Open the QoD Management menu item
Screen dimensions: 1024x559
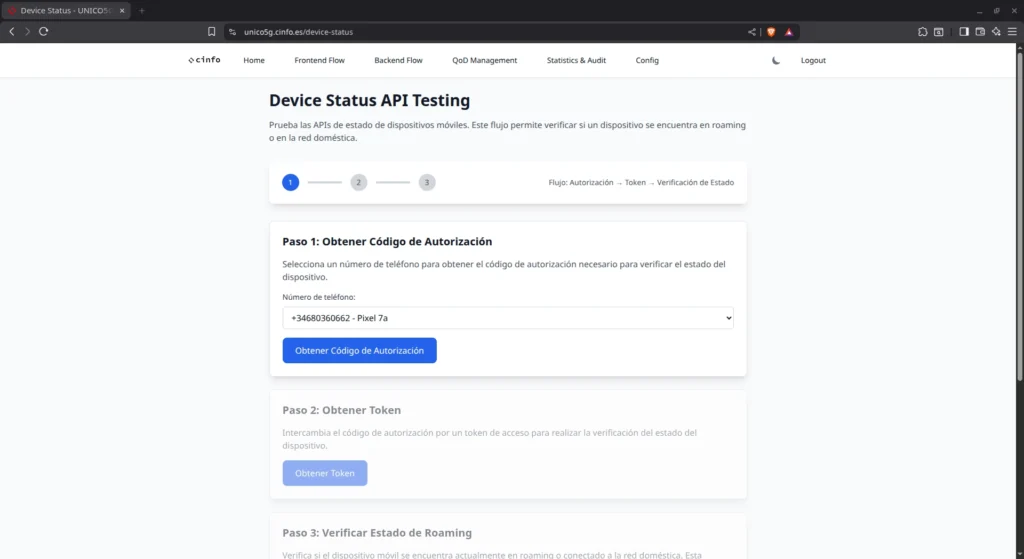point(484,60)
